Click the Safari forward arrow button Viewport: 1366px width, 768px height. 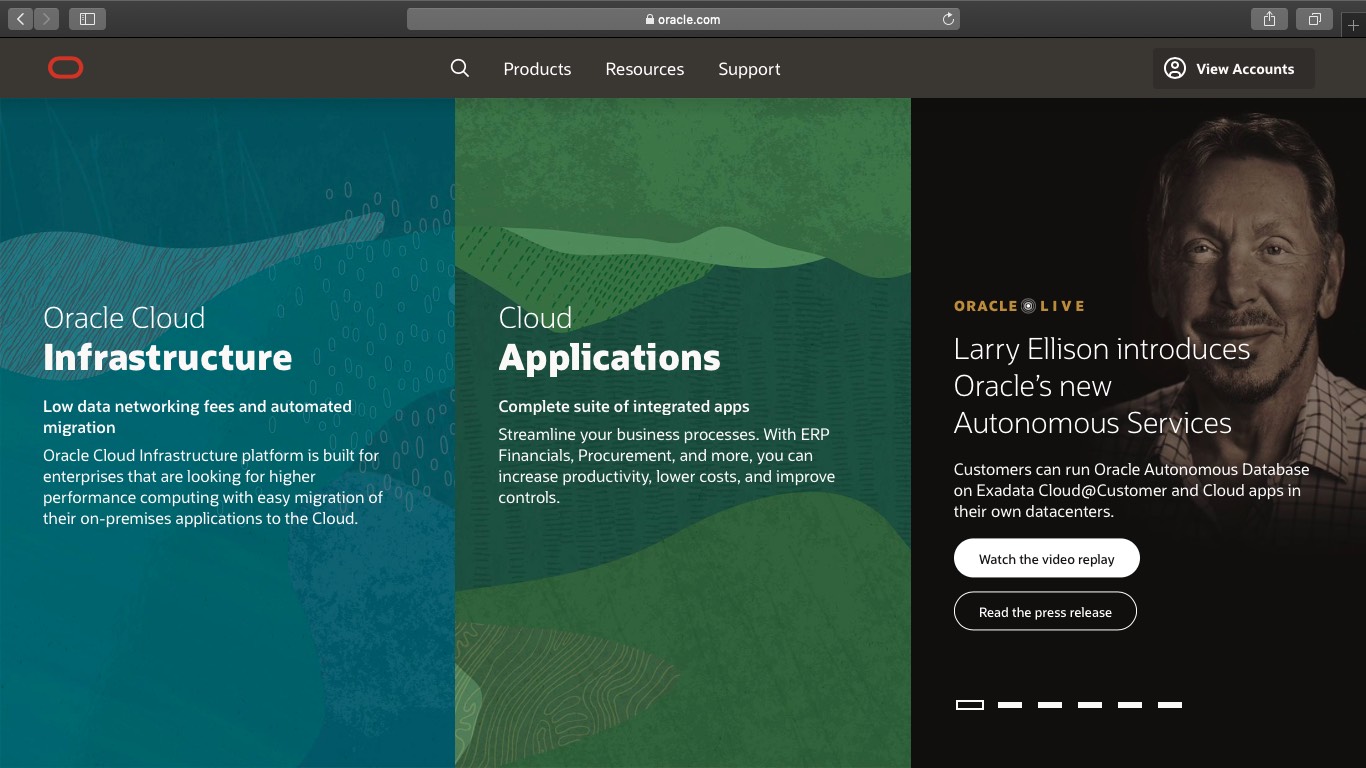(x=46, y=19)
